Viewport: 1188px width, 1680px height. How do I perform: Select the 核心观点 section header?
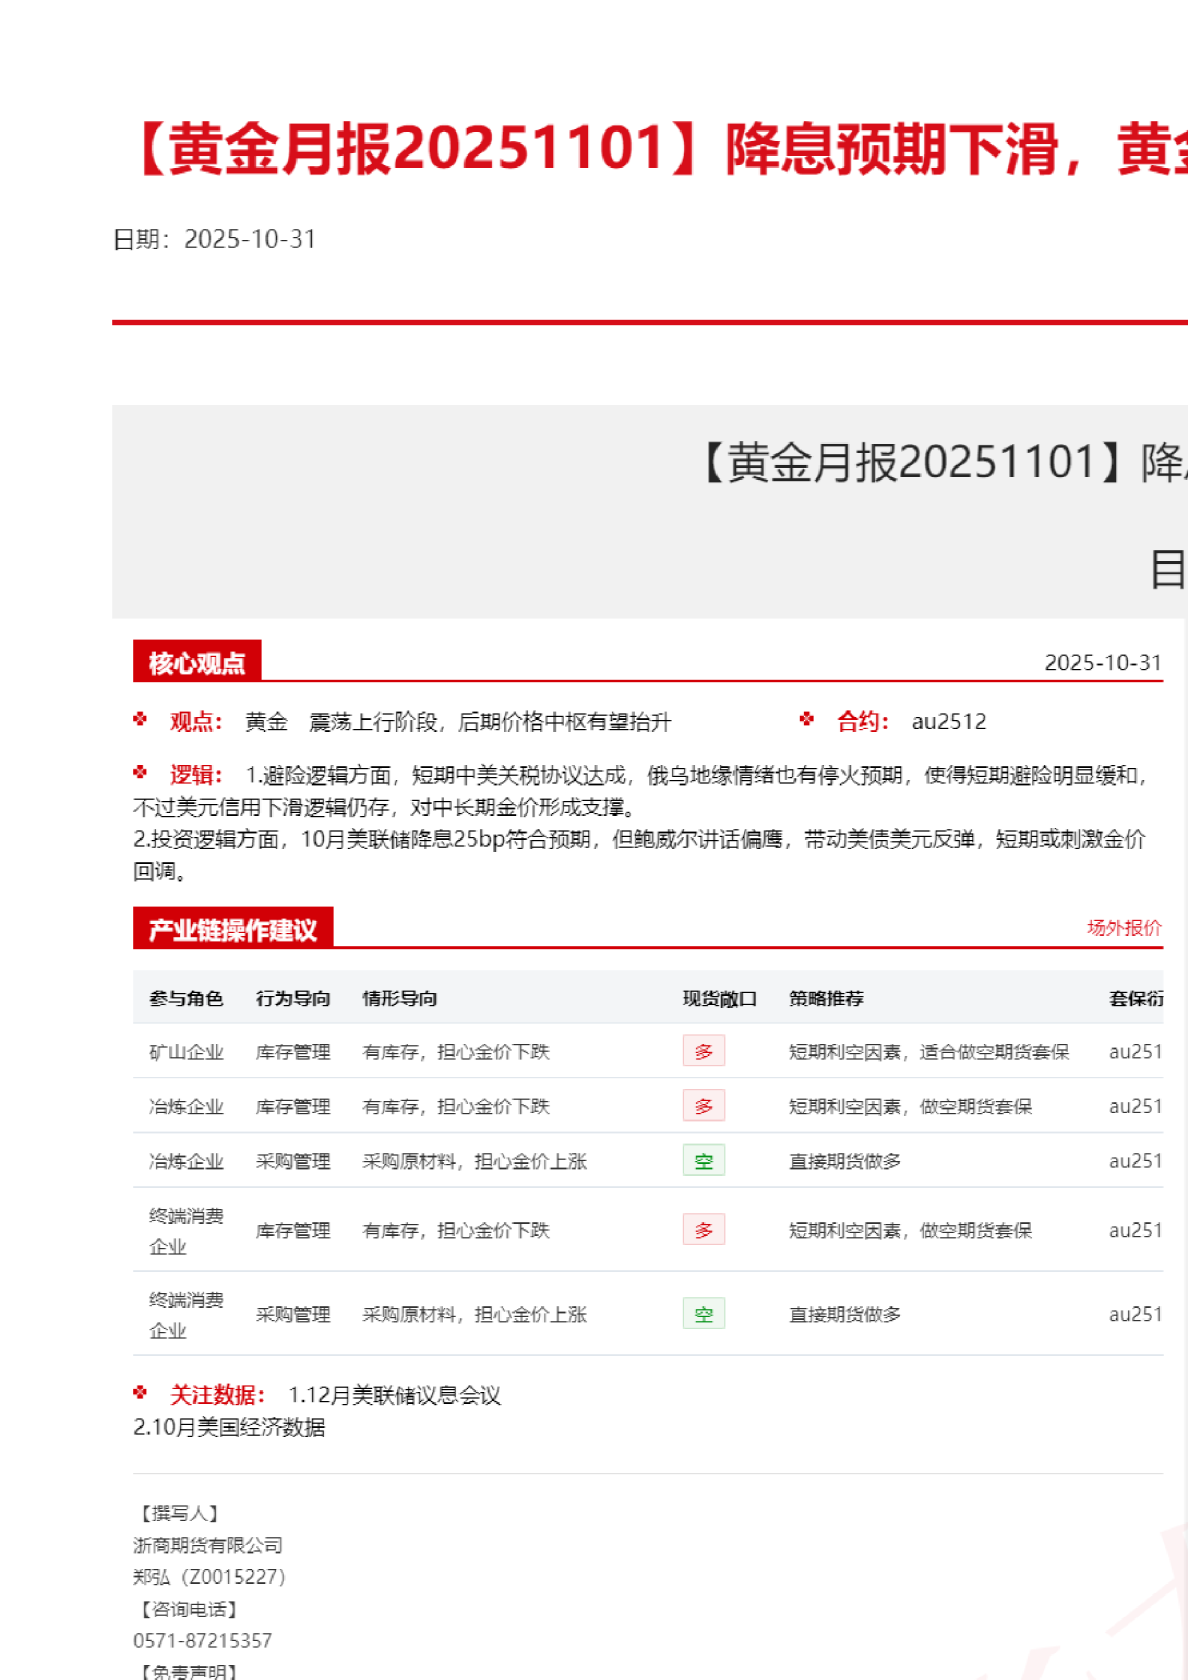(197, 663)
